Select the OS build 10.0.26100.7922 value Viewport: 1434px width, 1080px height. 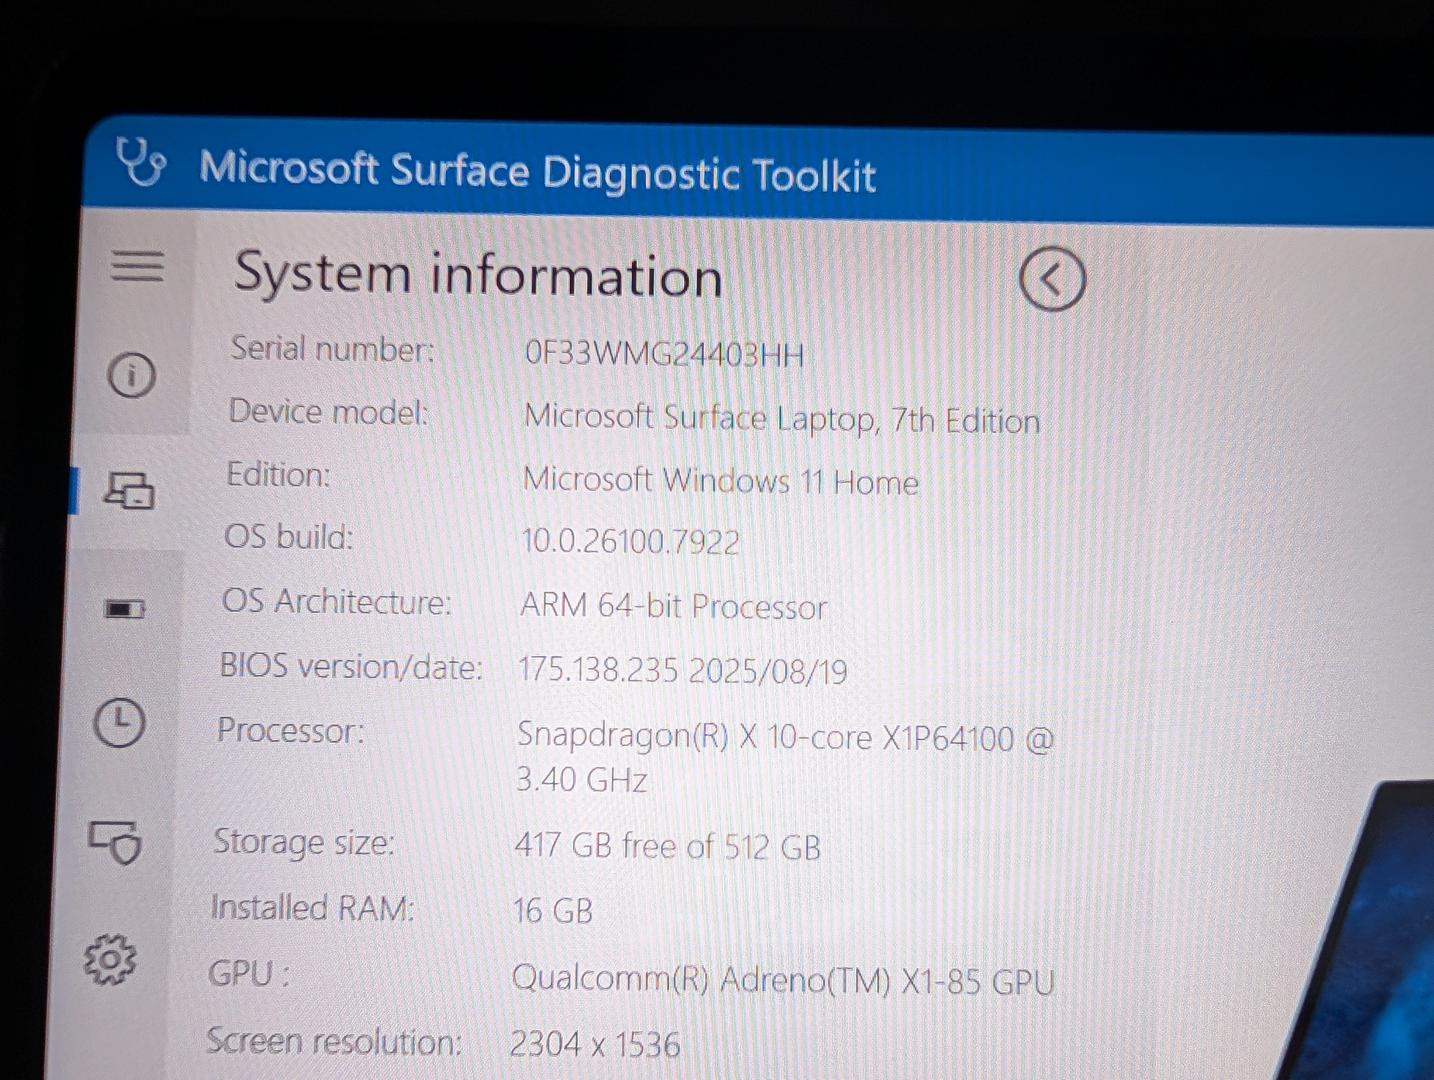[x=630, y=542]
